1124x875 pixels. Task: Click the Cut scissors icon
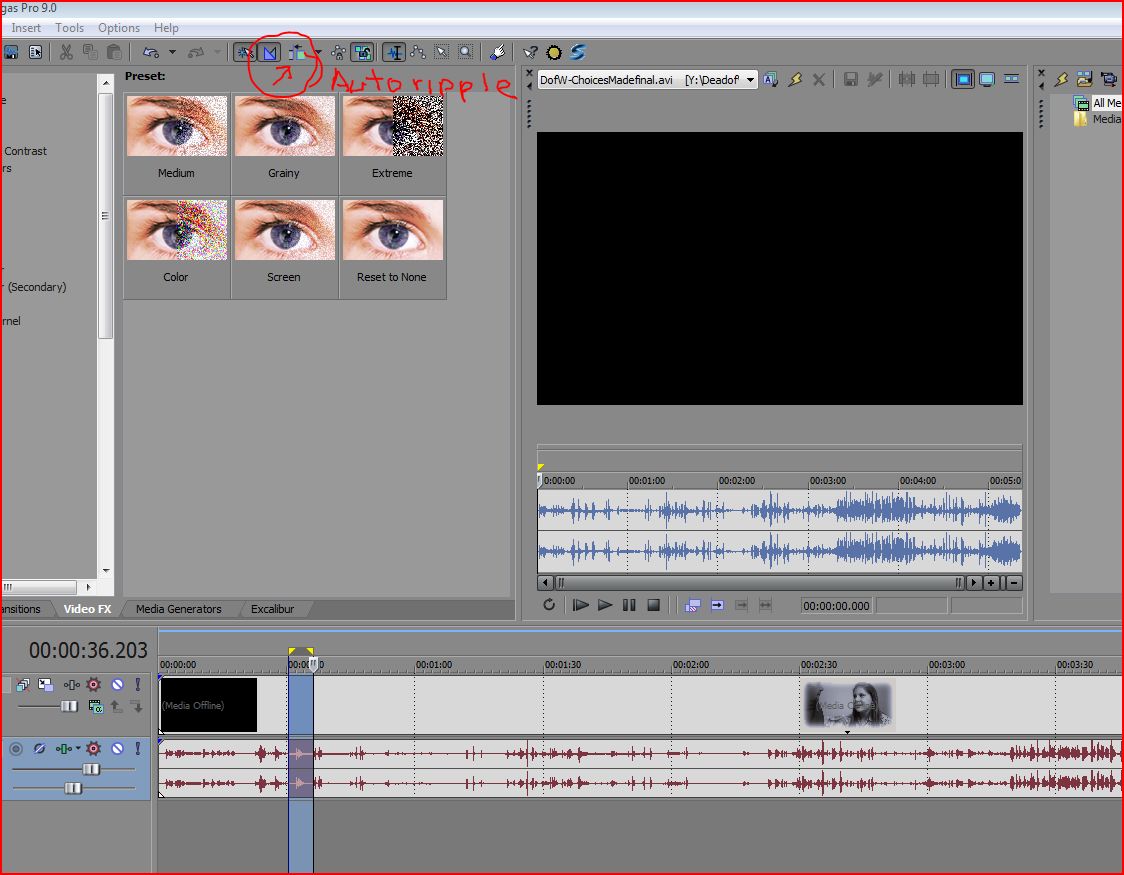66,52
